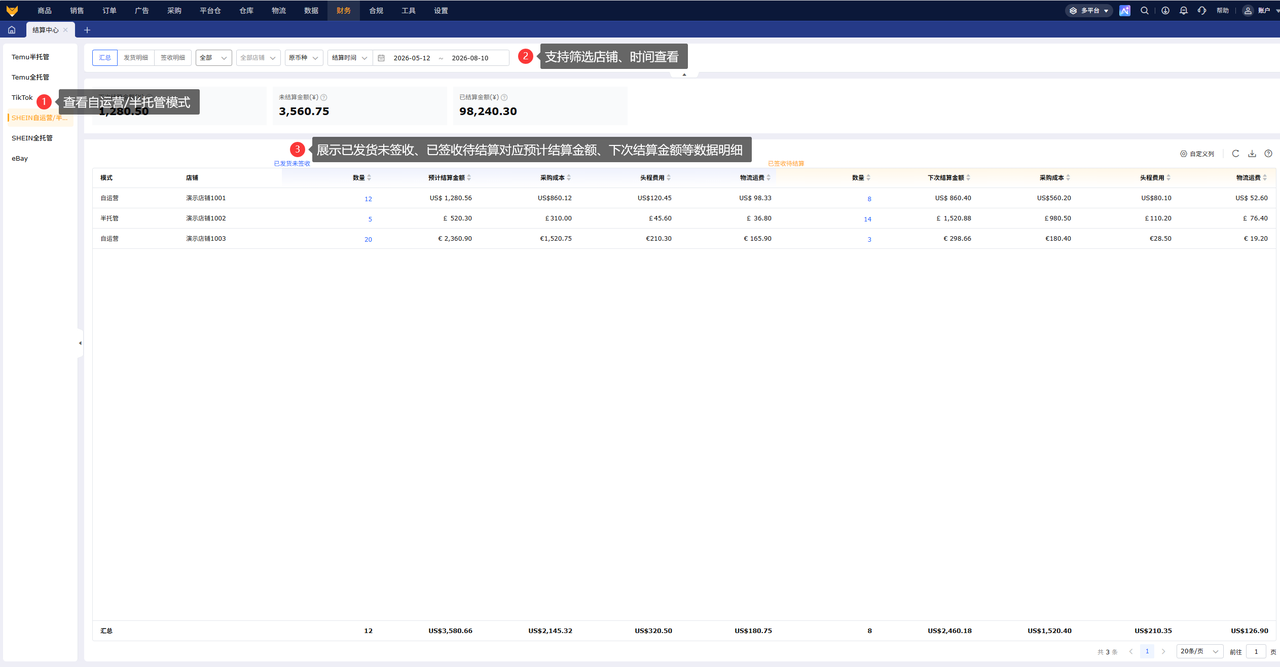Viewport: 1280px width, 667px height.
Task: Select page number 1
Action: point(1147,651)
